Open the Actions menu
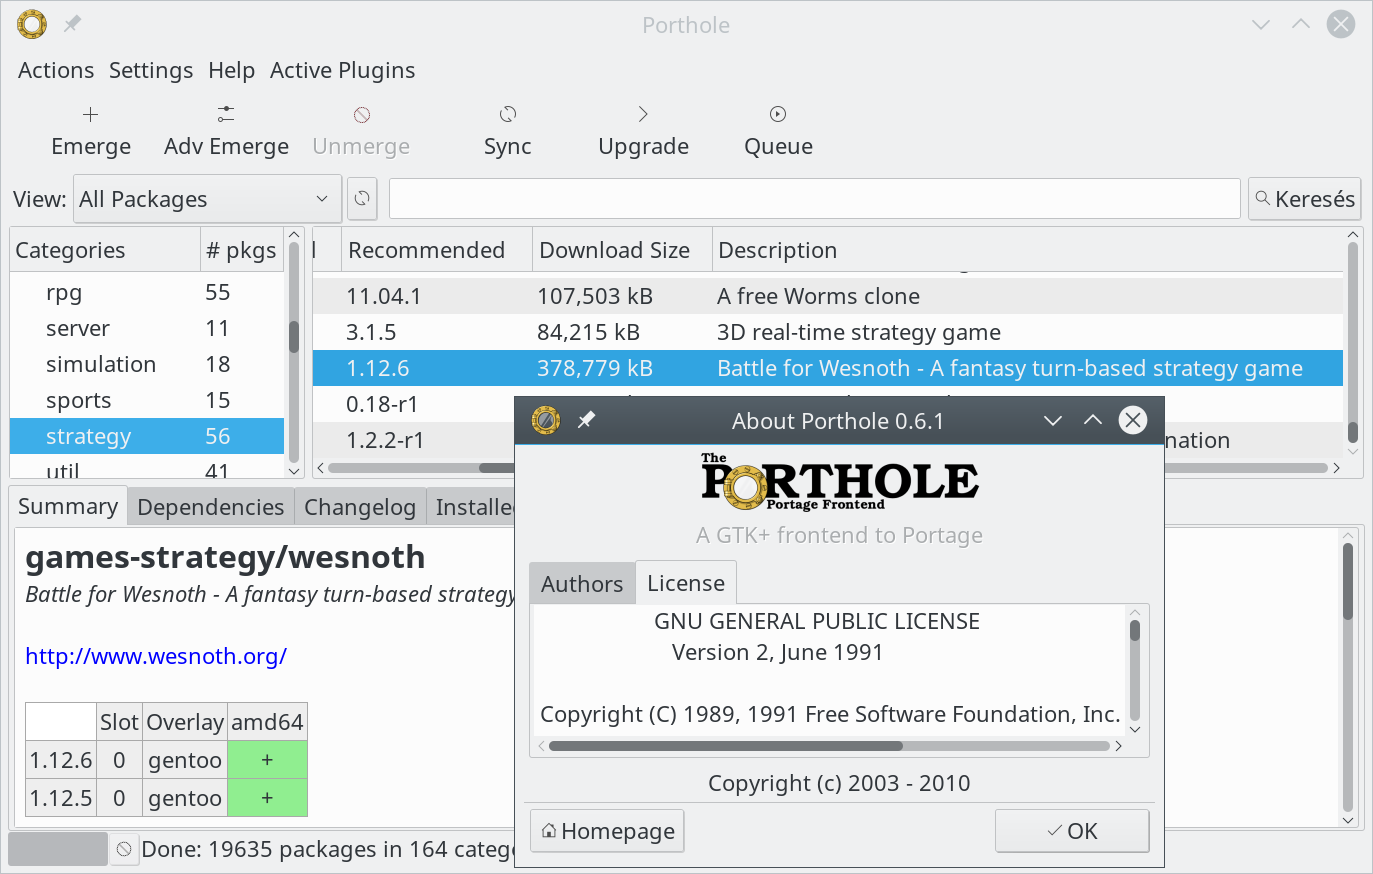This screenshot has width=1373, height=874. coord(56,70)
